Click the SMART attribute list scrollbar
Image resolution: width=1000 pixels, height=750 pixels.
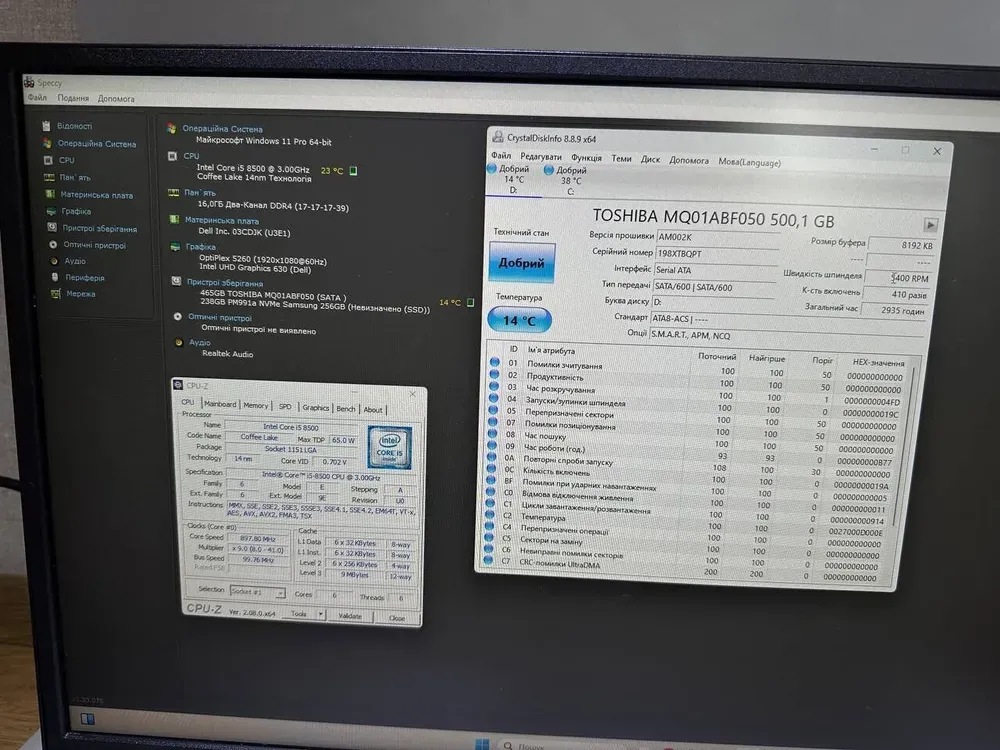(x=909, y=460)
